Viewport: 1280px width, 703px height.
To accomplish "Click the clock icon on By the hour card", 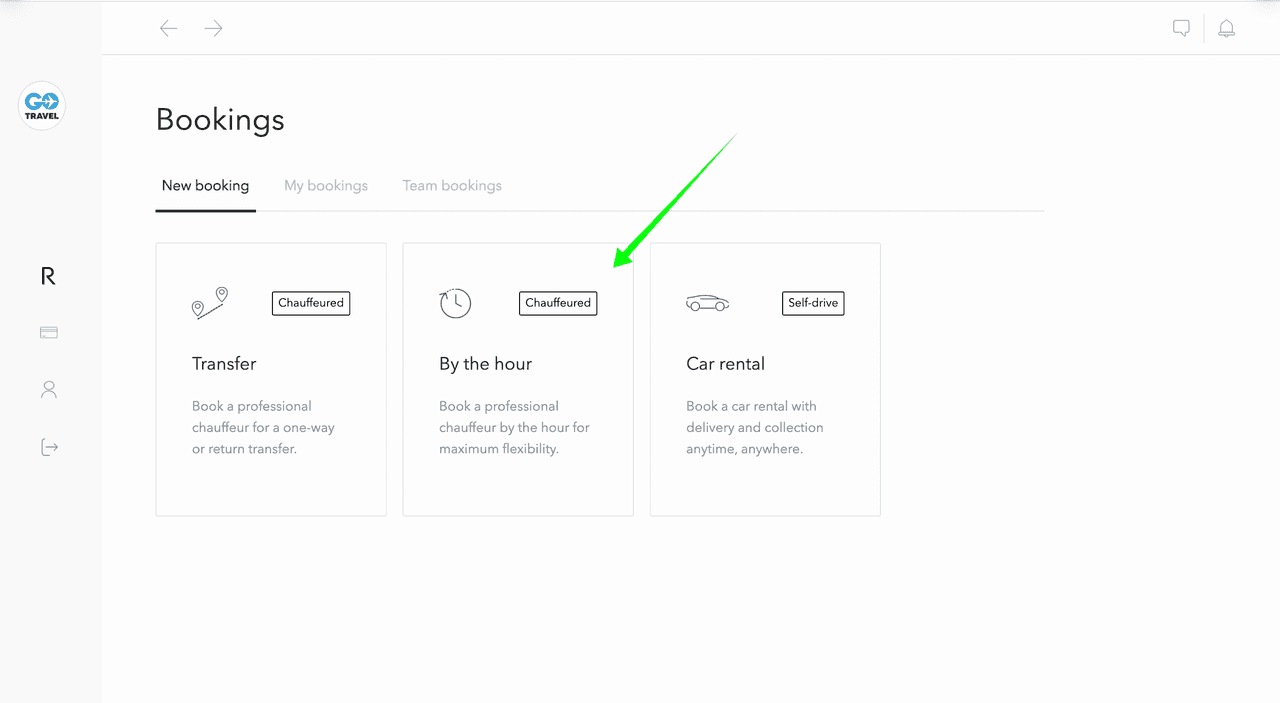I will pyautogui.click(x=455, y=303).
